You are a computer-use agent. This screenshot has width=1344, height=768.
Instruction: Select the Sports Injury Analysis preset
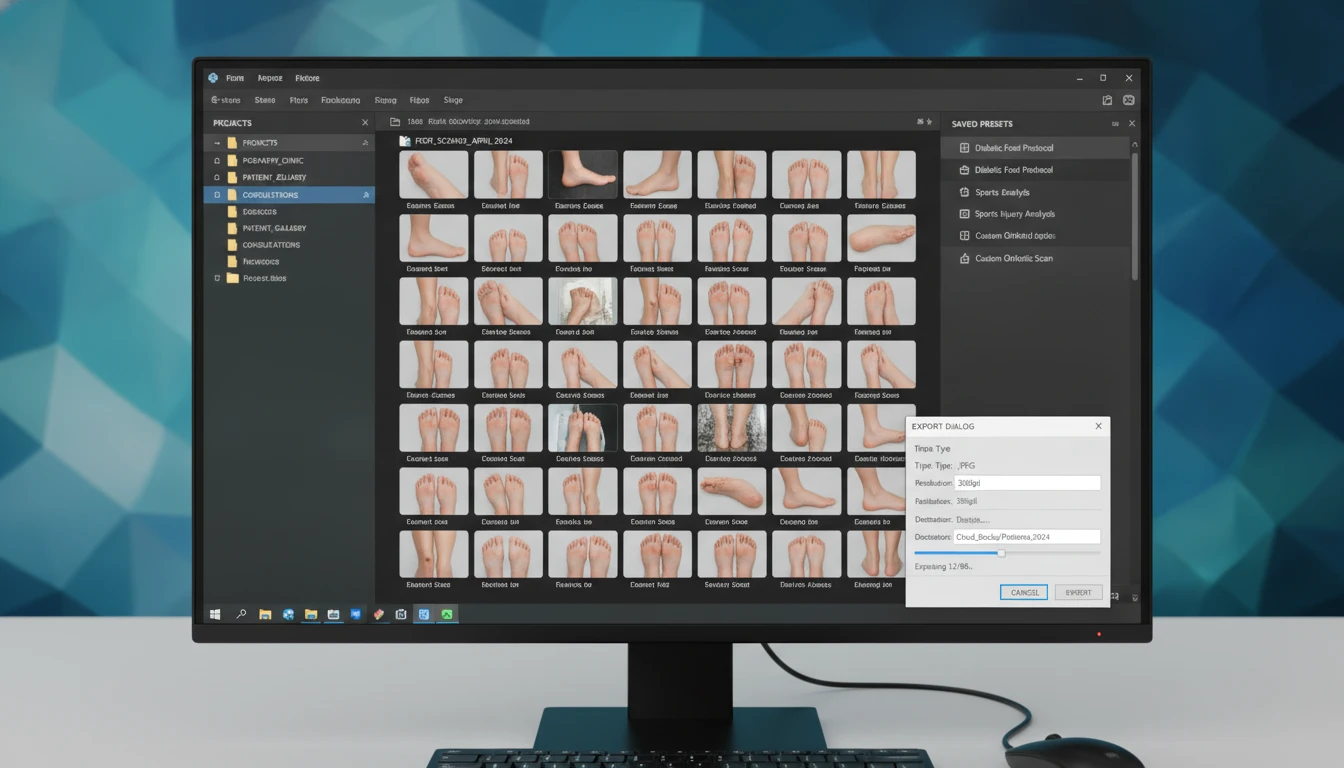[1036, 214]
